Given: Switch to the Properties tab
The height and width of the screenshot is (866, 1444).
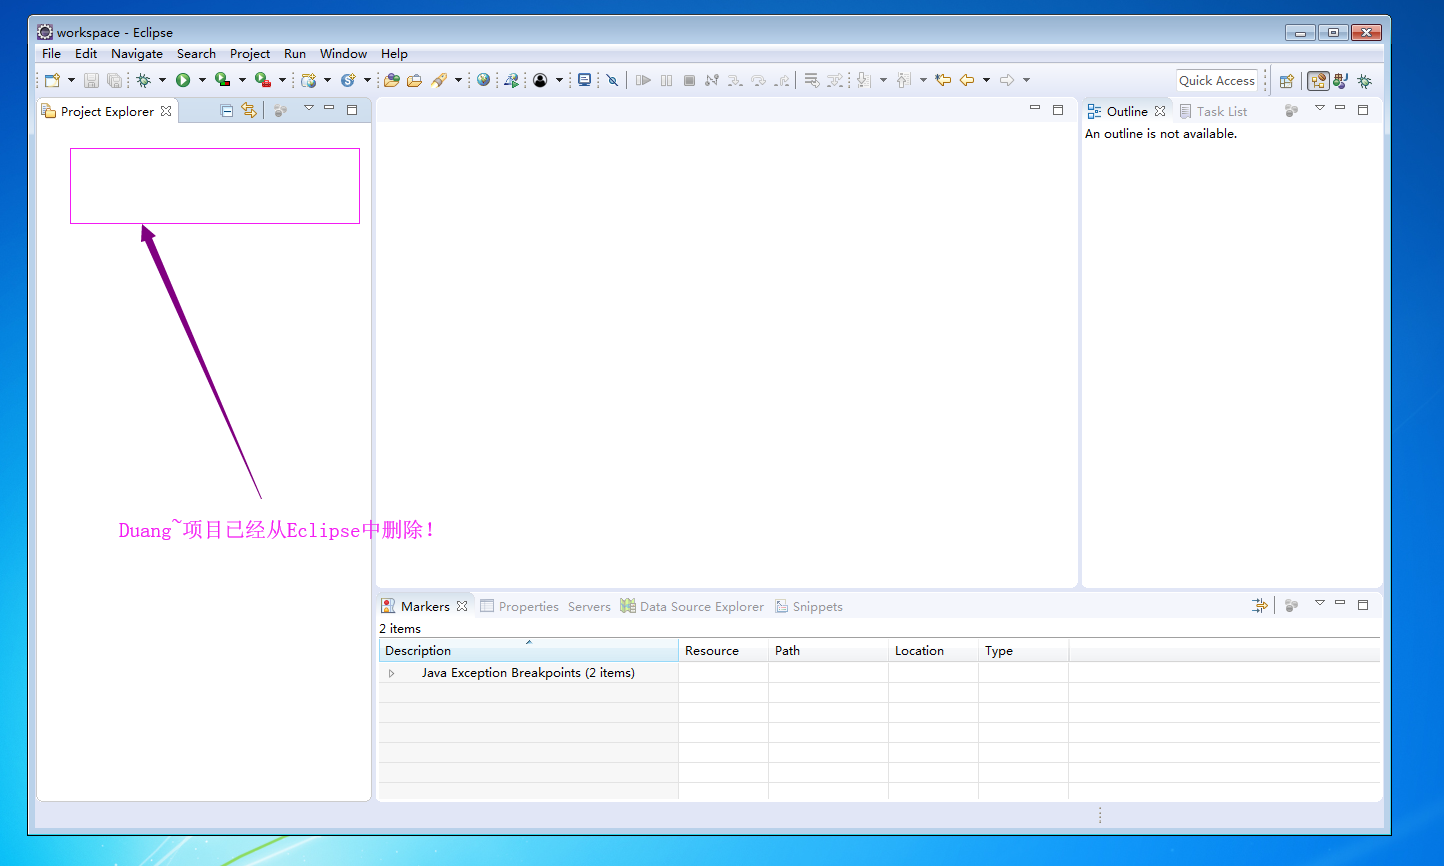Looking at the screenshot, I should click(x=519, y=607).
